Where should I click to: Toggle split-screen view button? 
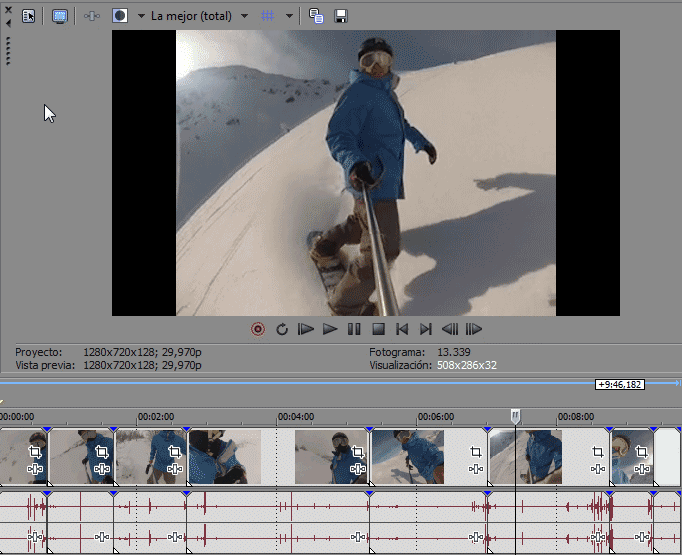120,16
